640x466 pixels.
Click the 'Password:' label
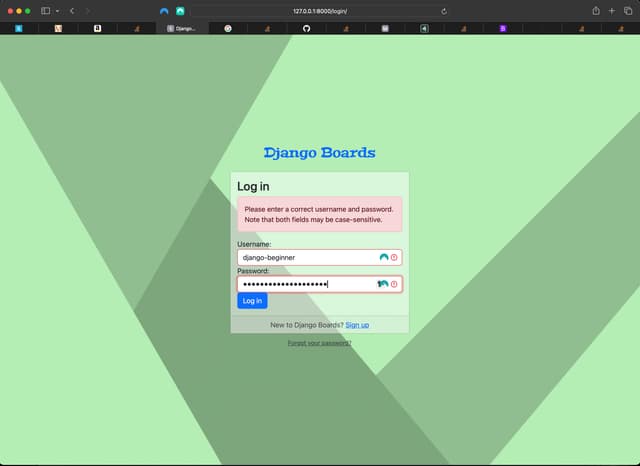point(253,271)
